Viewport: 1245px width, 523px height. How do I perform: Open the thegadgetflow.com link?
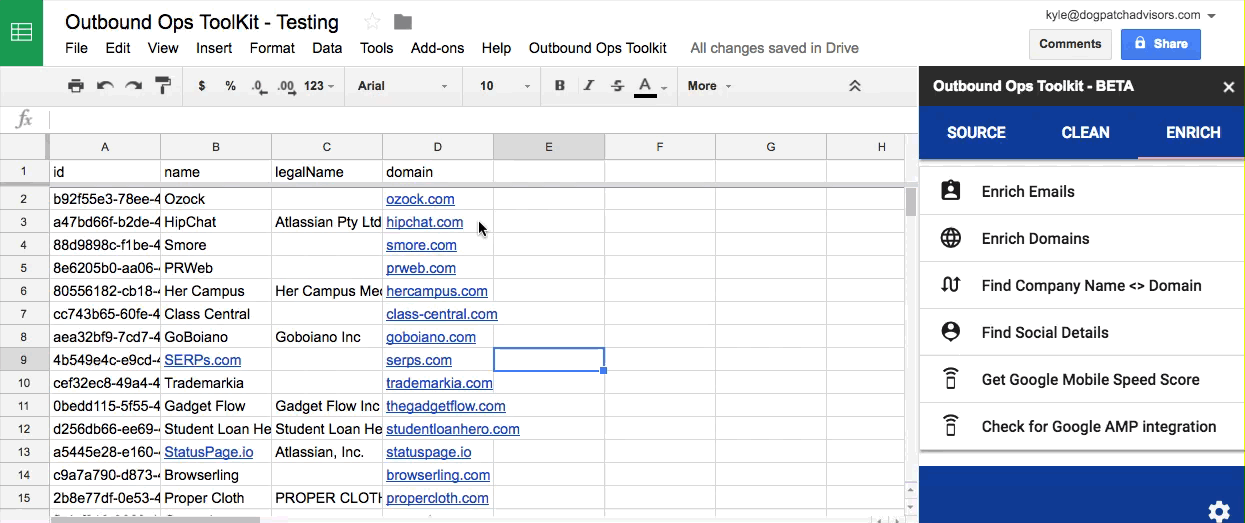click(x=445, y=406)
